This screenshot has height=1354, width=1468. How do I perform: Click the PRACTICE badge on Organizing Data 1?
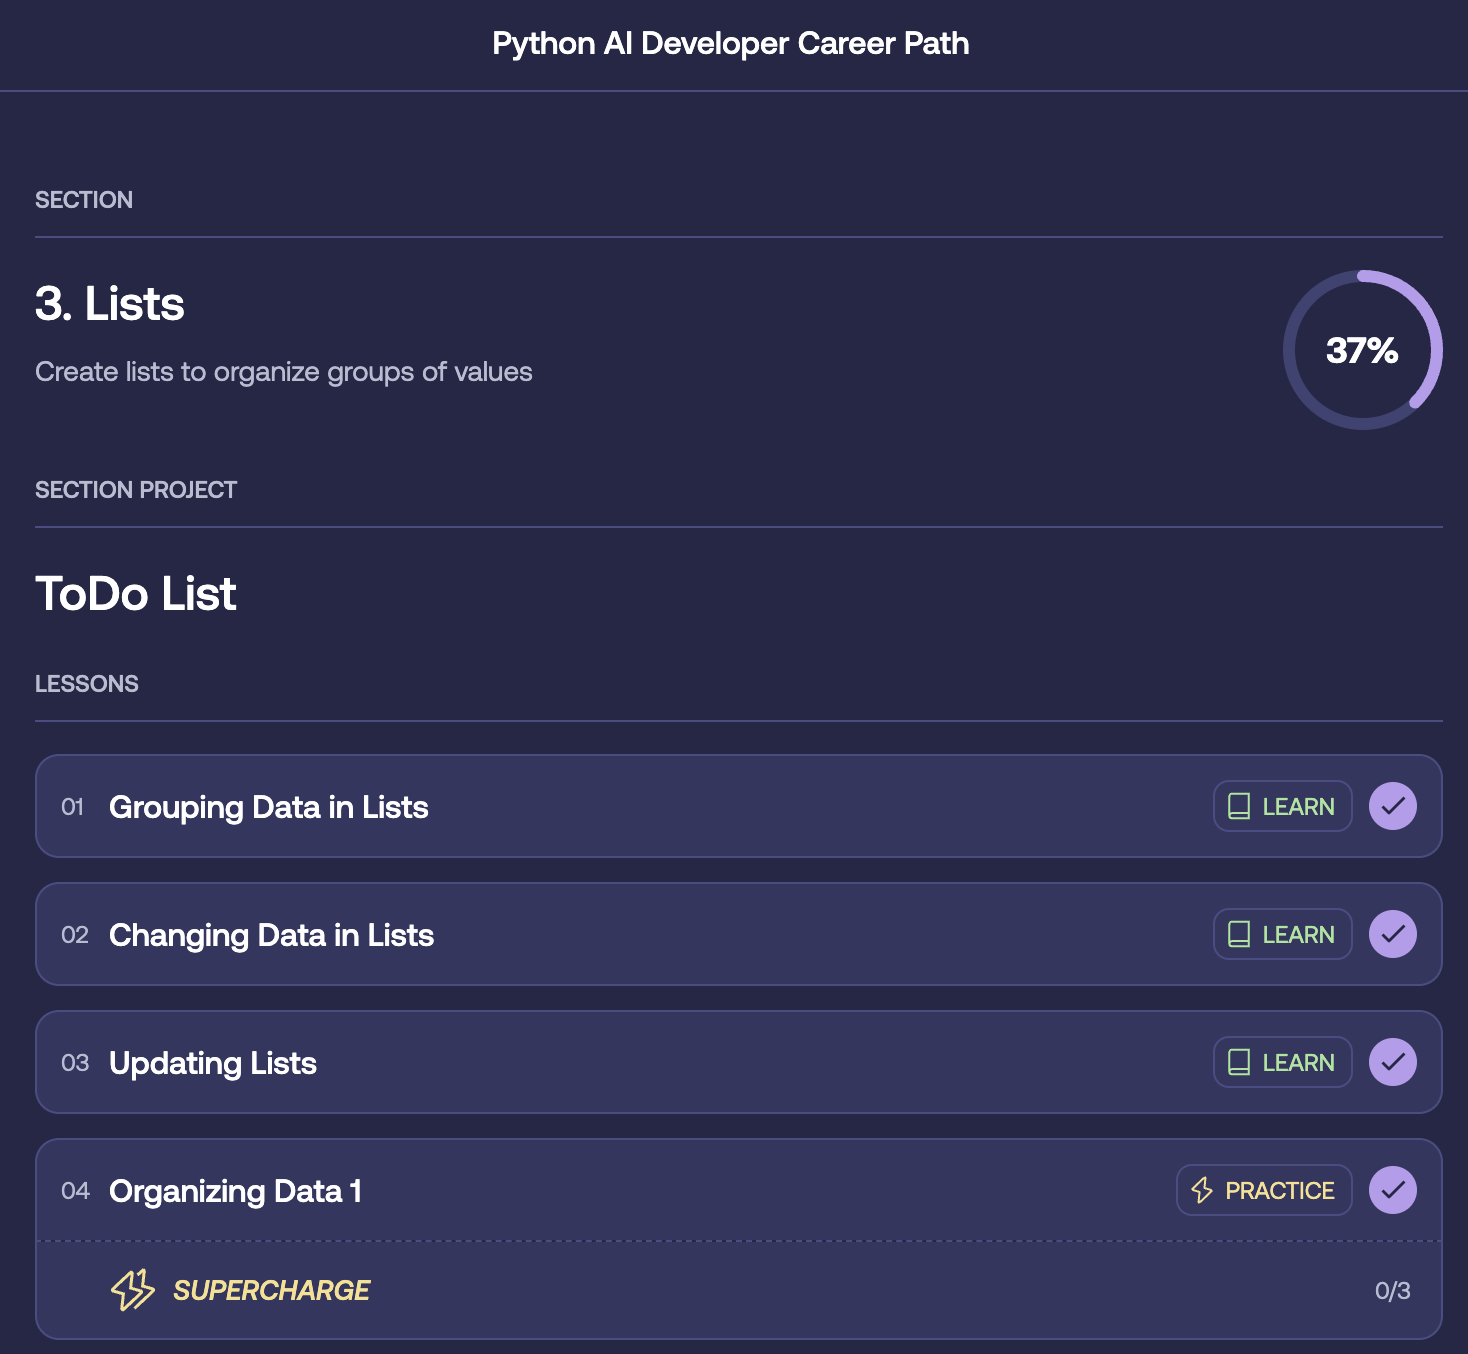pyautogui.click(x=1264, y=1191)
